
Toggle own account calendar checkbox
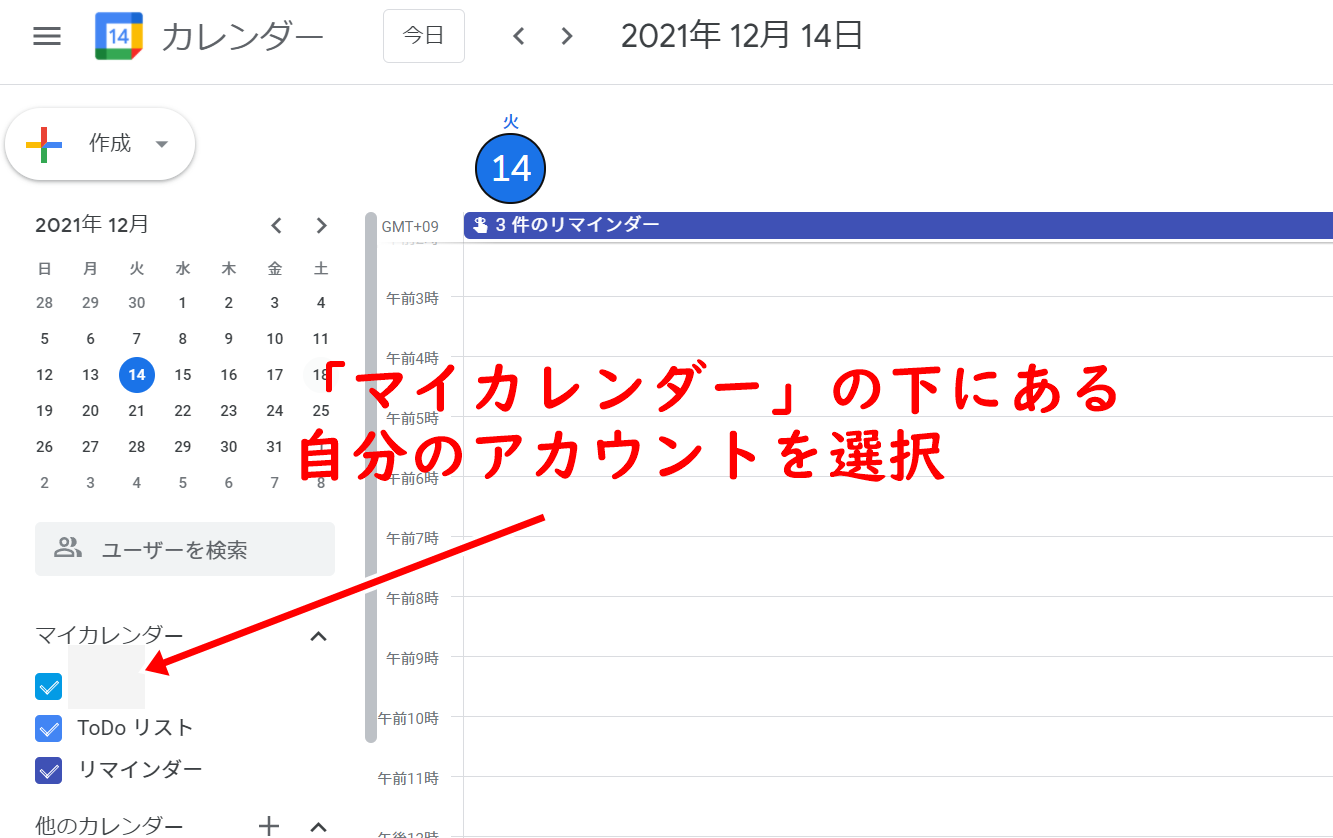point(48,686)
